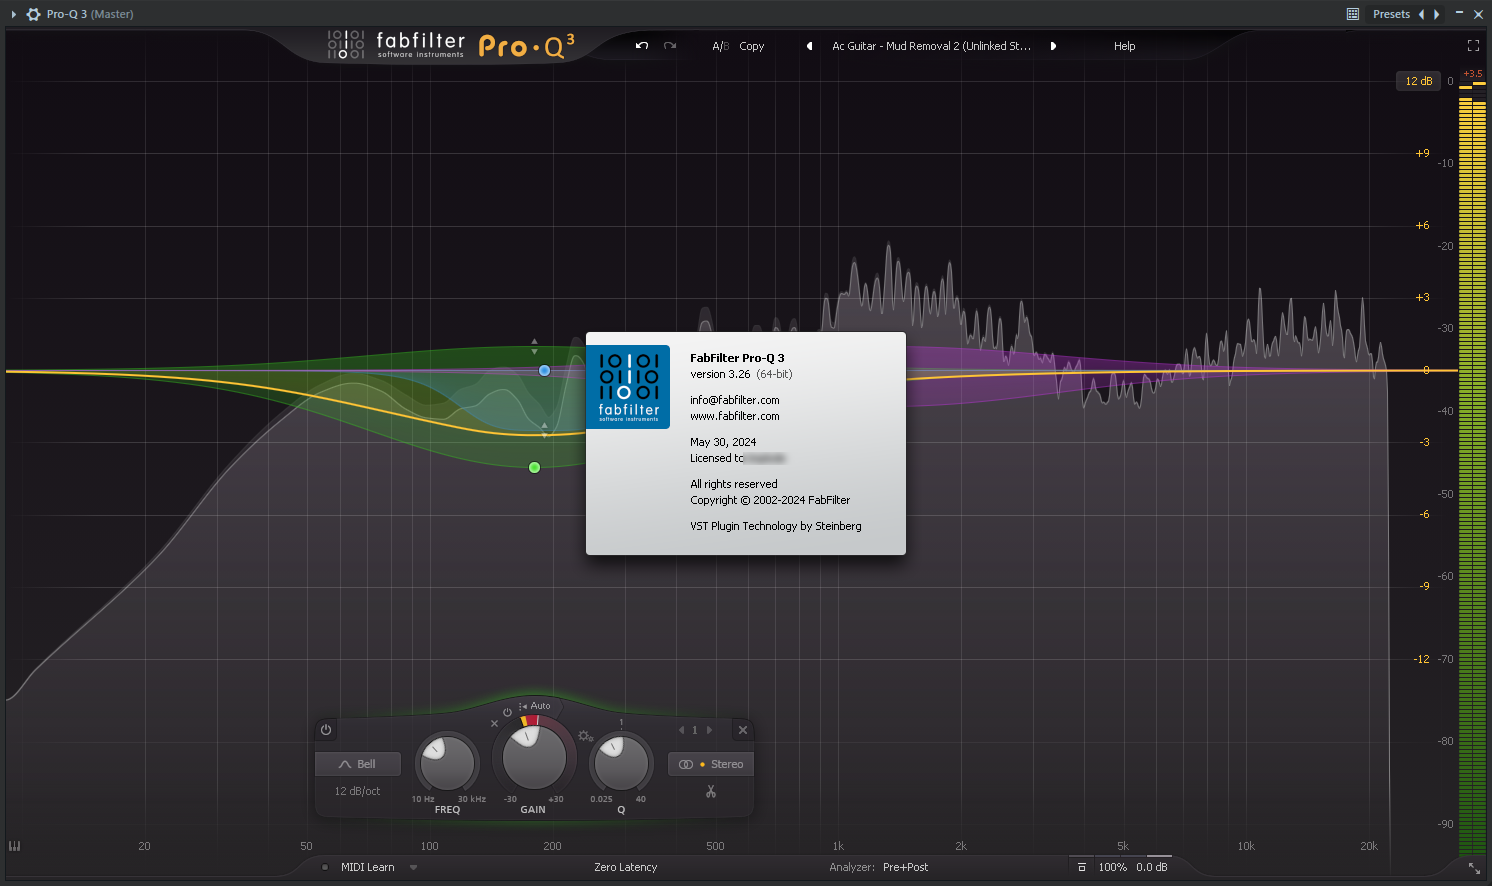Open the Bell filter shape dropdown
Viewport: 1492px width, 886px height.
click(x=358, y=764)
